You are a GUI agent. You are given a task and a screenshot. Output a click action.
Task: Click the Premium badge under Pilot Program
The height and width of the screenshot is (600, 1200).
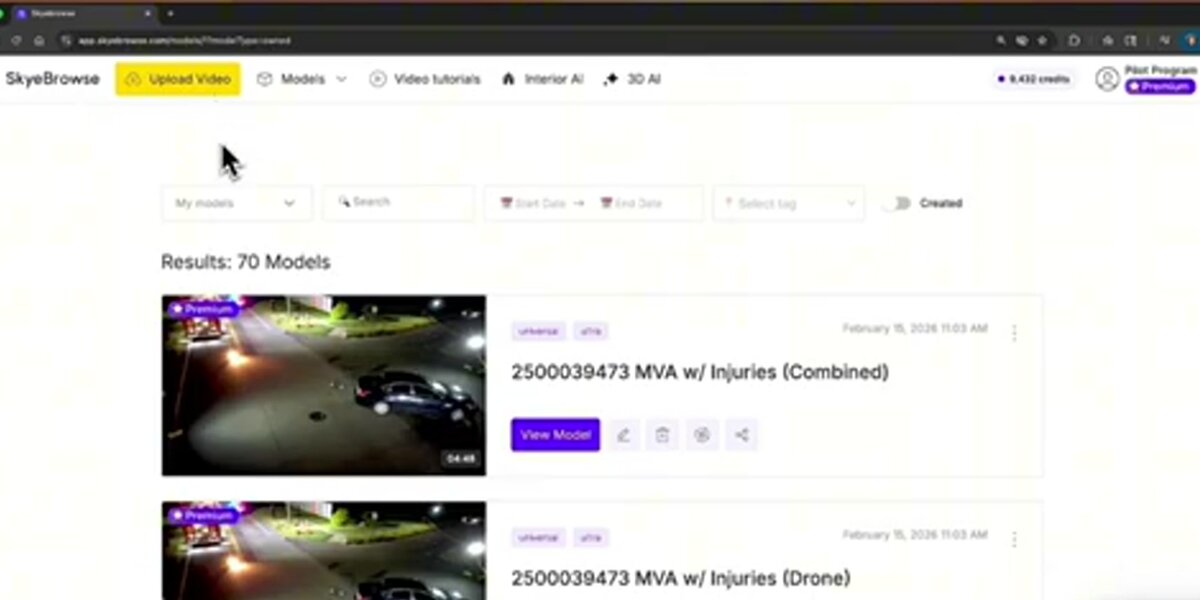1158,87
